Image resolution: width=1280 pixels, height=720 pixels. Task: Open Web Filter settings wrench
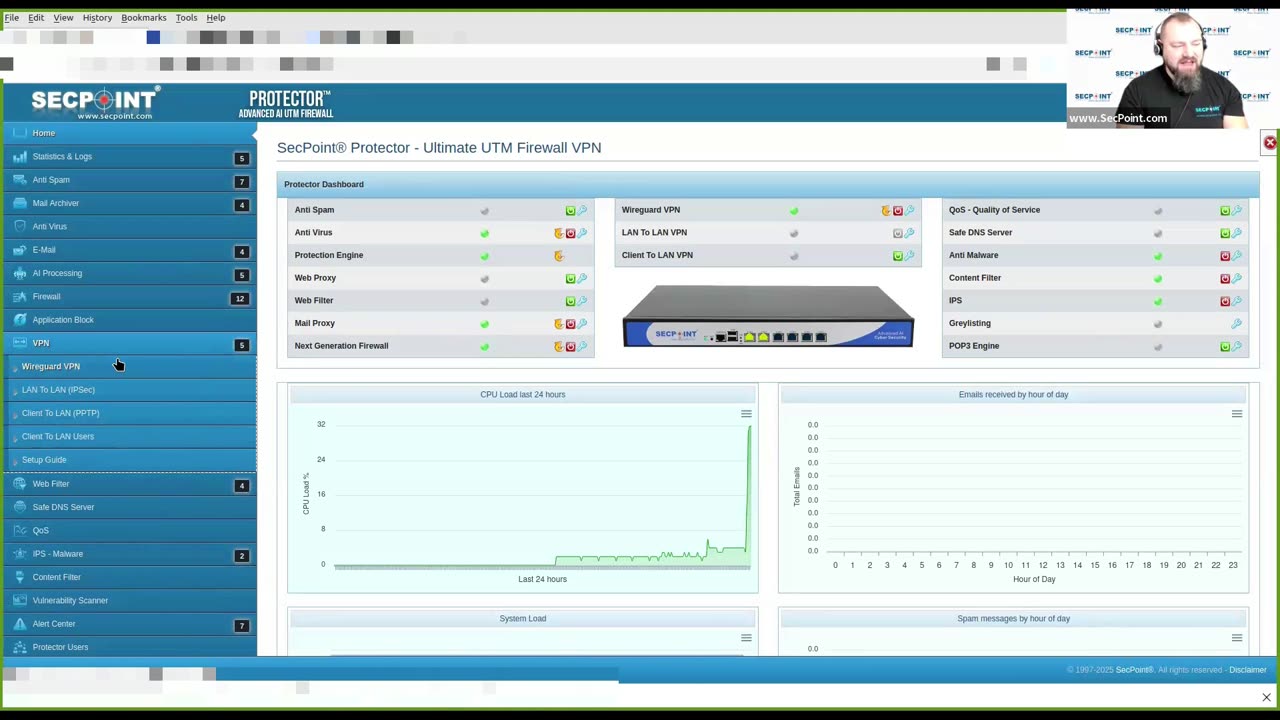[582, 301]
